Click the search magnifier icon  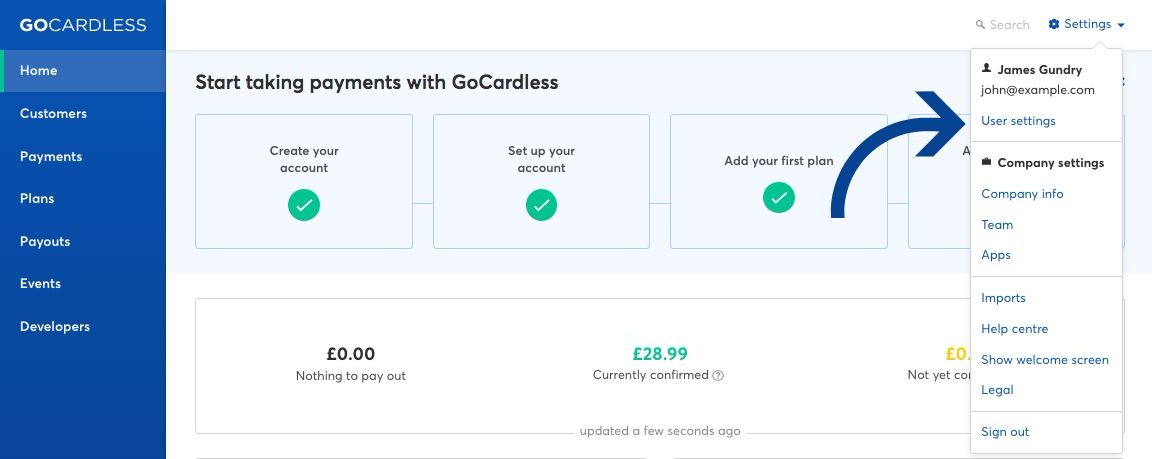tap(980, 25)
